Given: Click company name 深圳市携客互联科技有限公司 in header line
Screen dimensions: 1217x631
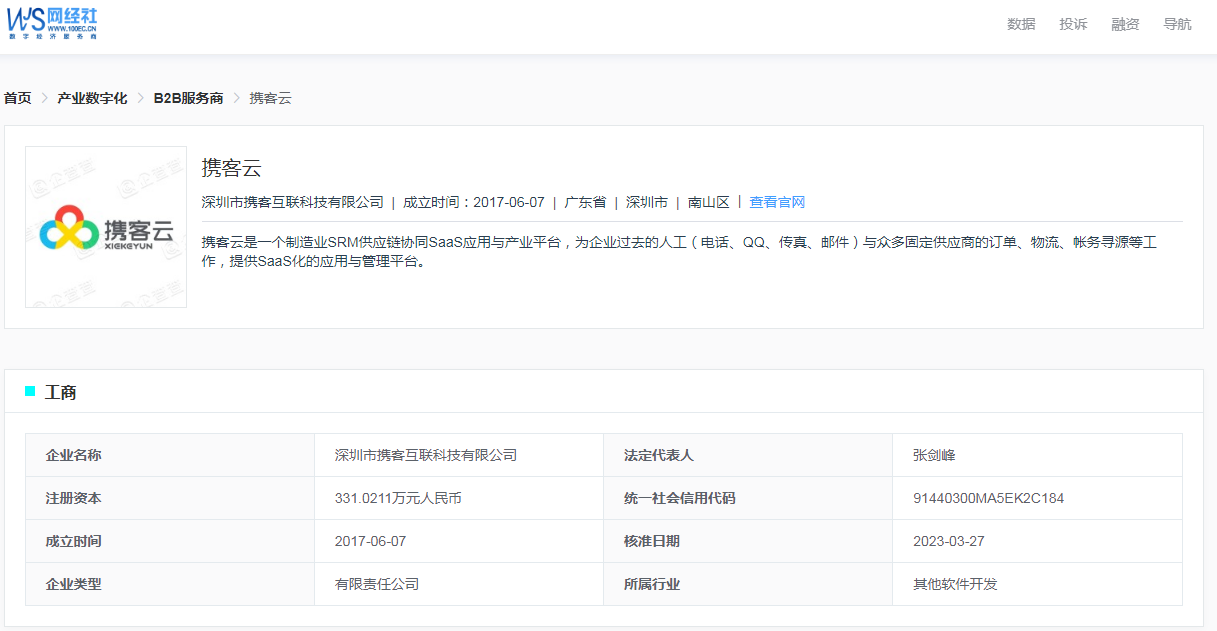Looking at the screenshot, I should pyautogui.click(x=292, y=202).
